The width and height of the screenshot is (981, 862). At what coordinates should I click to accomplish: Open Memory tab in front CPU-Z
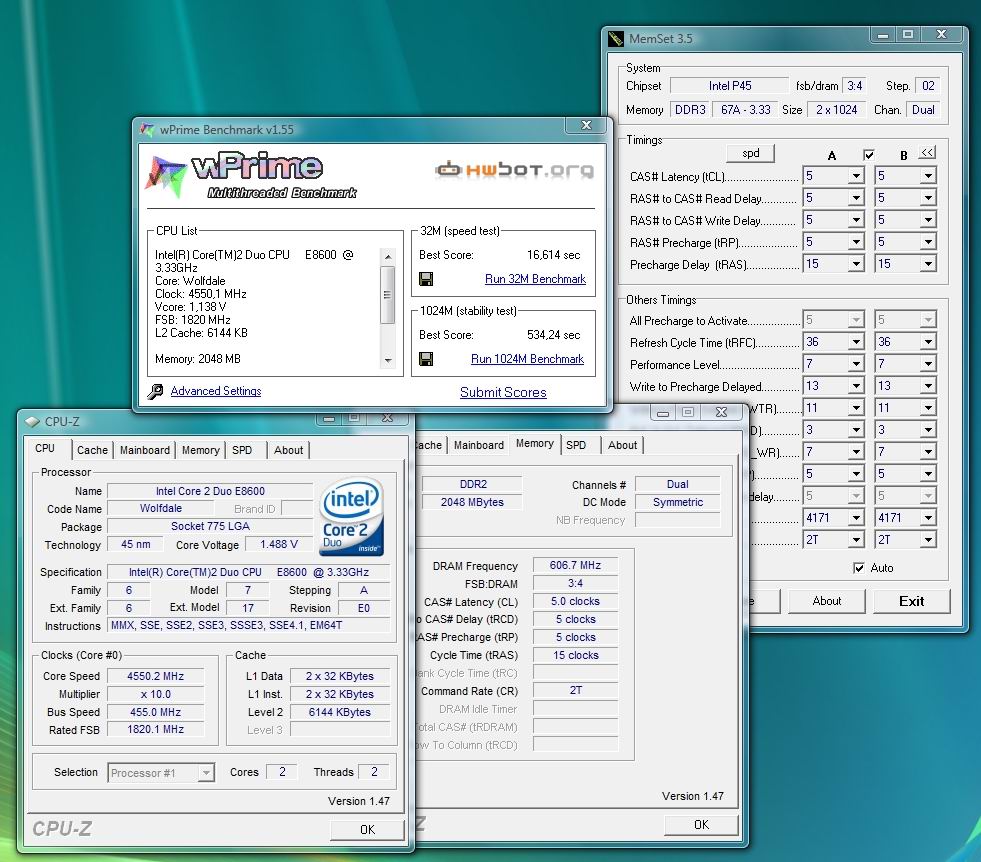pos(200,450)
